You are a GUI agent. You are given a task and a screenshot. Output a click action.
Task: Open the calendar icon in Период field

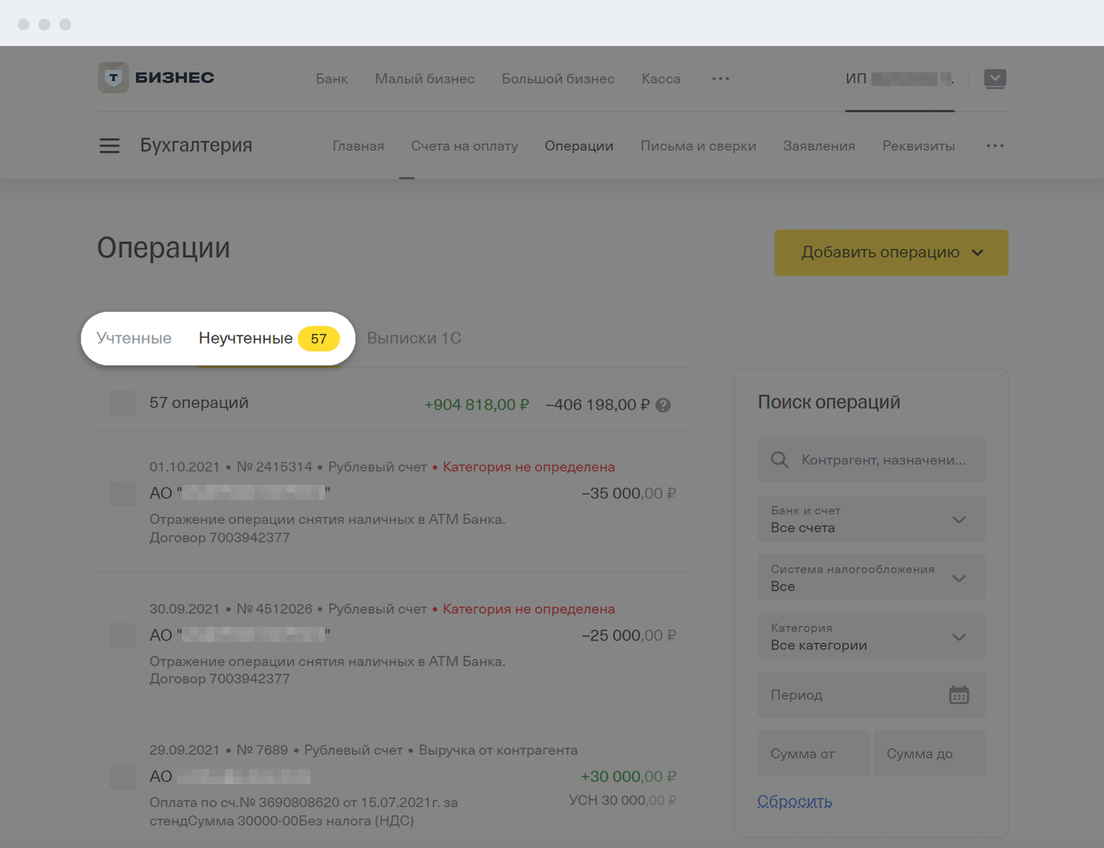958,695
